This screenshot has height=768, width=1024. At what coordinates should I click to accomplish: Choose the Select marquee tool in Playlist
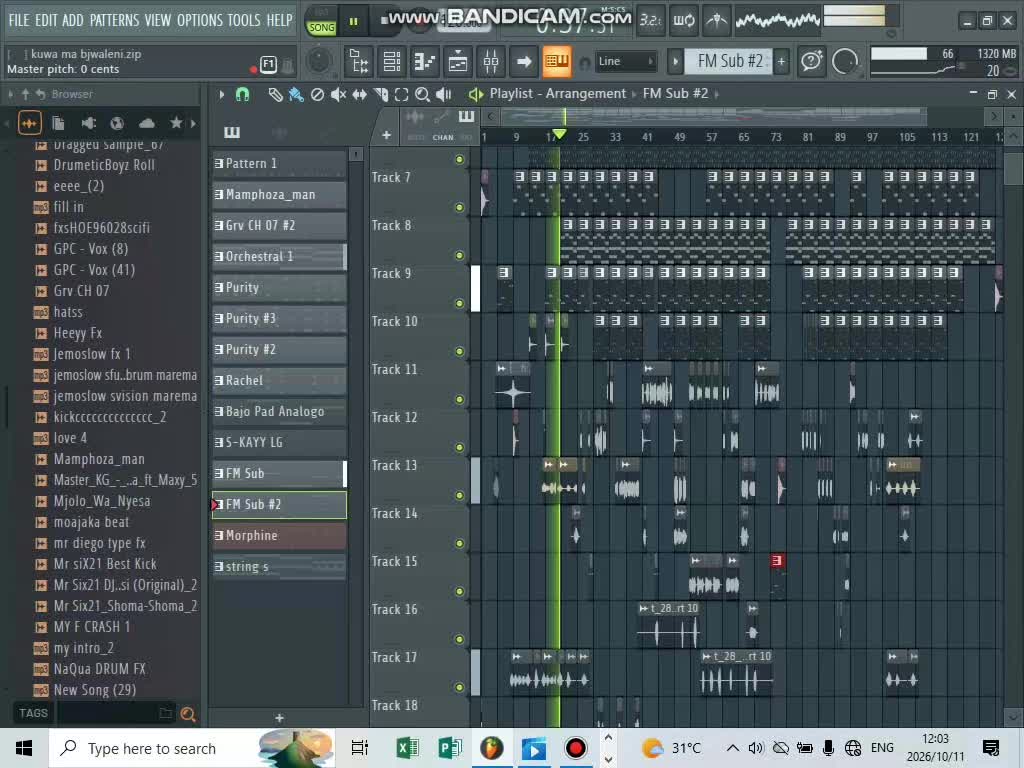point(402,95)
